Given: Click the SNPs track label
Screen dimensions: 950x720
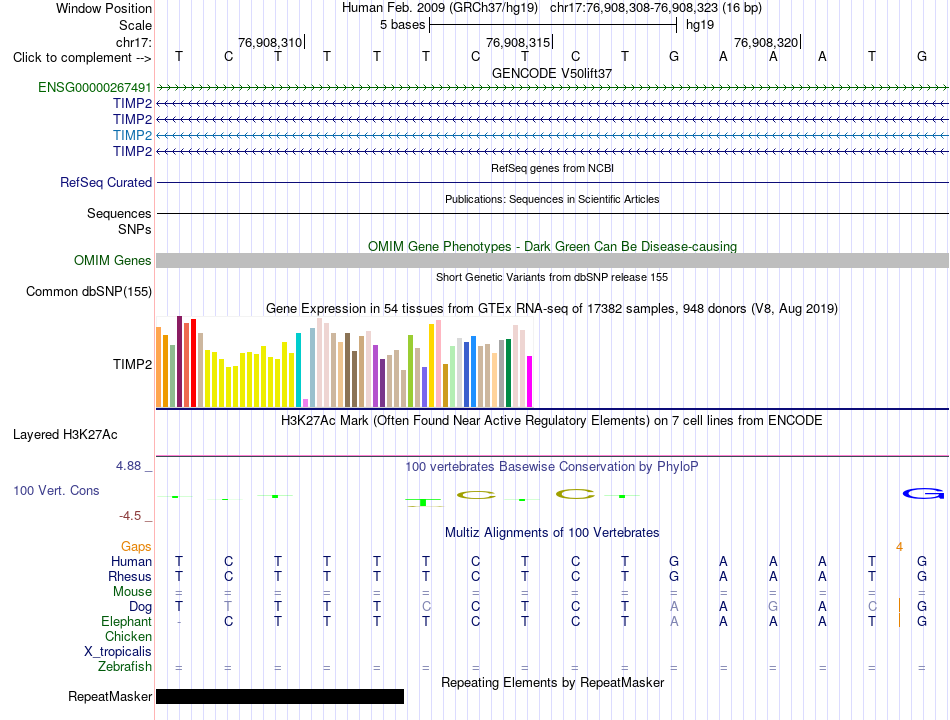Looking at the screenshot, I should [x=135, y=230].
